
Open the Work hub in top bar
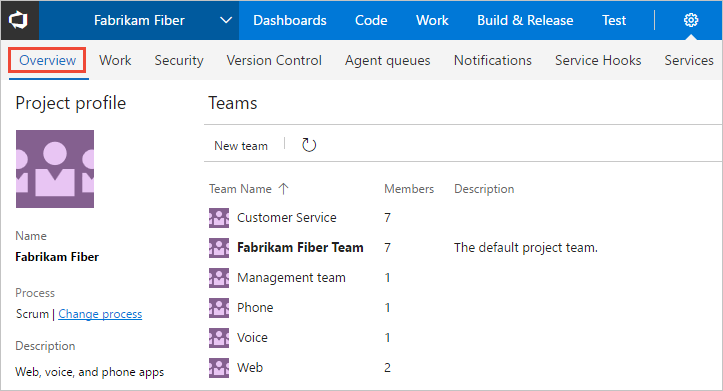click(432, 20)
